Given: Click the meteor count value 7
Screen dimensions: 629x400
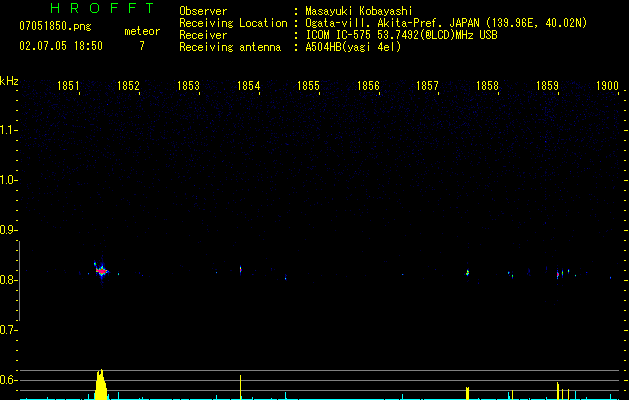Looking at the screenshot, I should [x=142, y=46].
